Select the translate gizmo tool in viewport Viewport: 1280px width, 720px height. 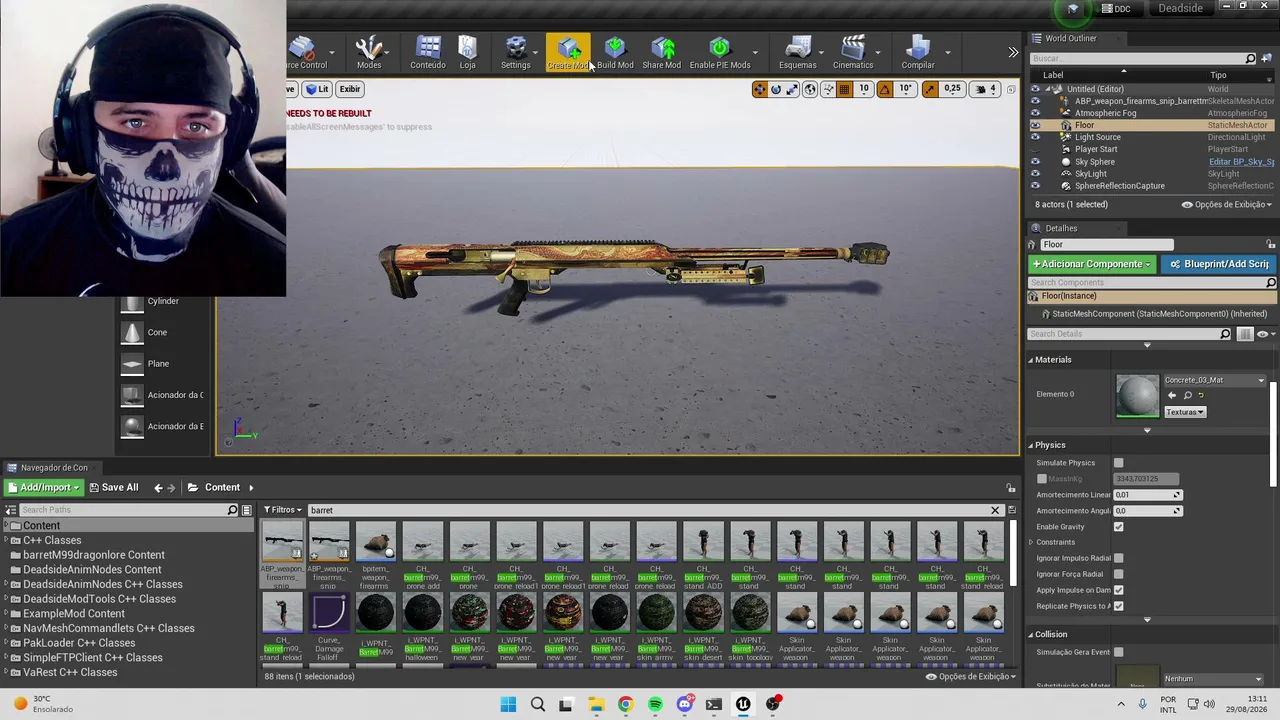click(760, 89)
